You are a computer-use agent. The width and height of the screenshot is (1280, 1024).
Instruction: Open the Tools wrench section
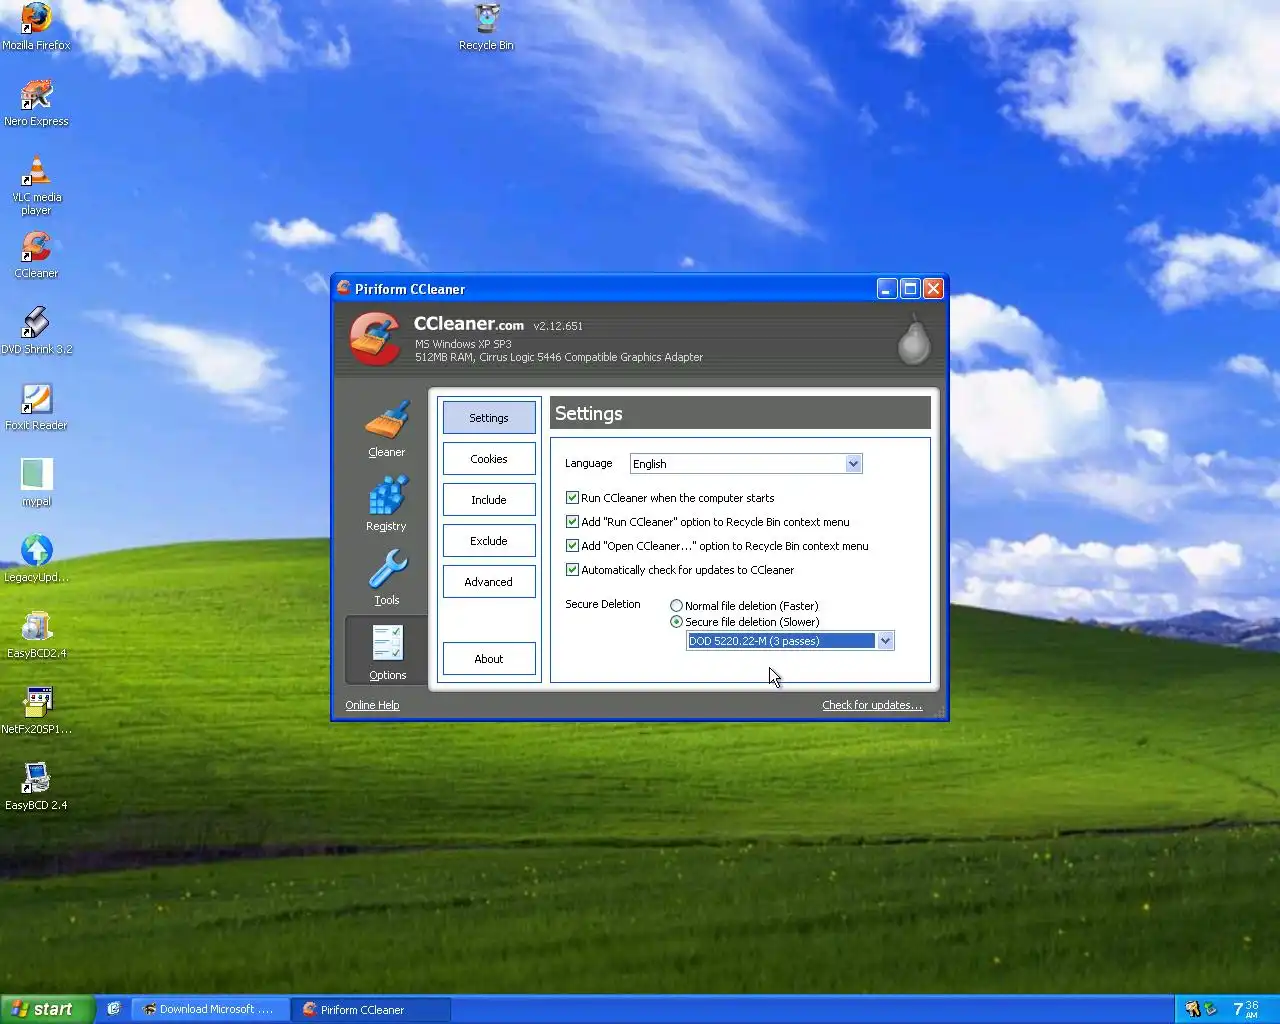(386, 577)
